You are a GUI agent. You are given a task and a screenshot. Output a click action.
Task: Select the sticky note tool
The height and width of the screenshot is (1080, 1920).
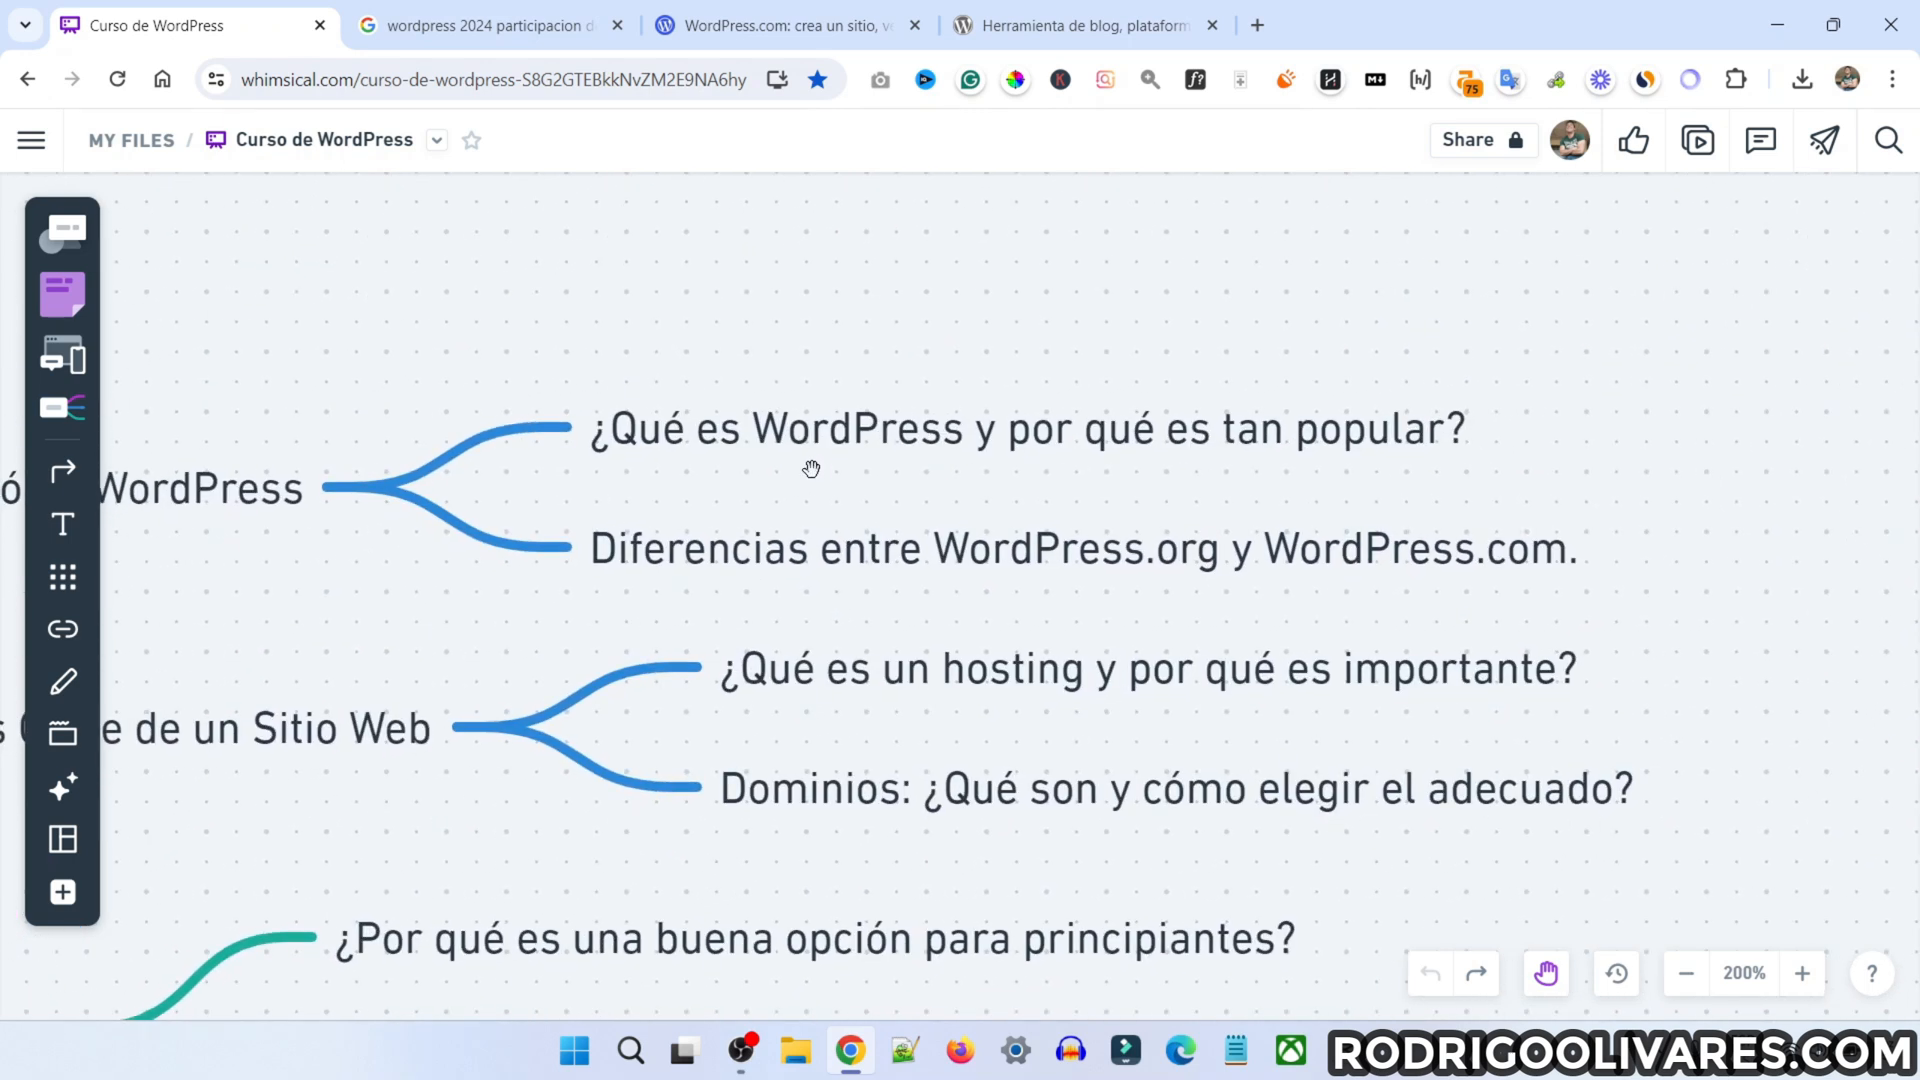pos(63,295)
